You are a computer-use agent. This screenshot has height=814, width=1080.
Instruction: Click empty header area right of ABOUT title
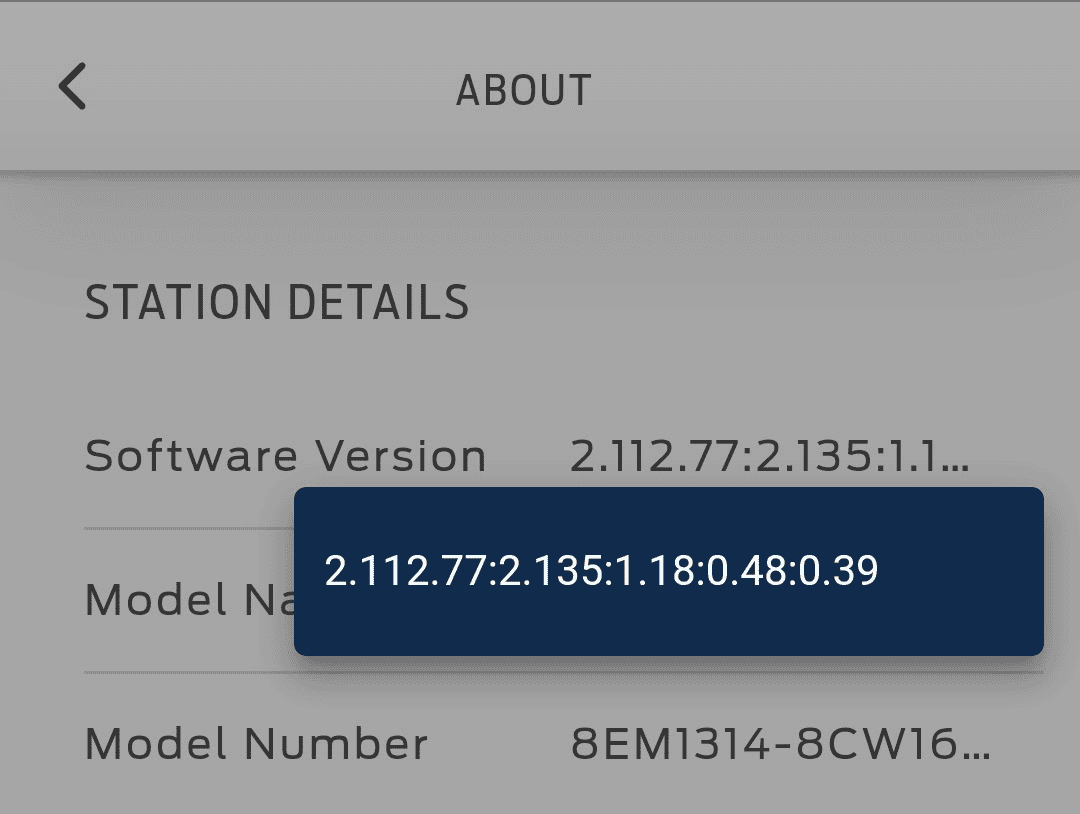(x=830, y=90)
